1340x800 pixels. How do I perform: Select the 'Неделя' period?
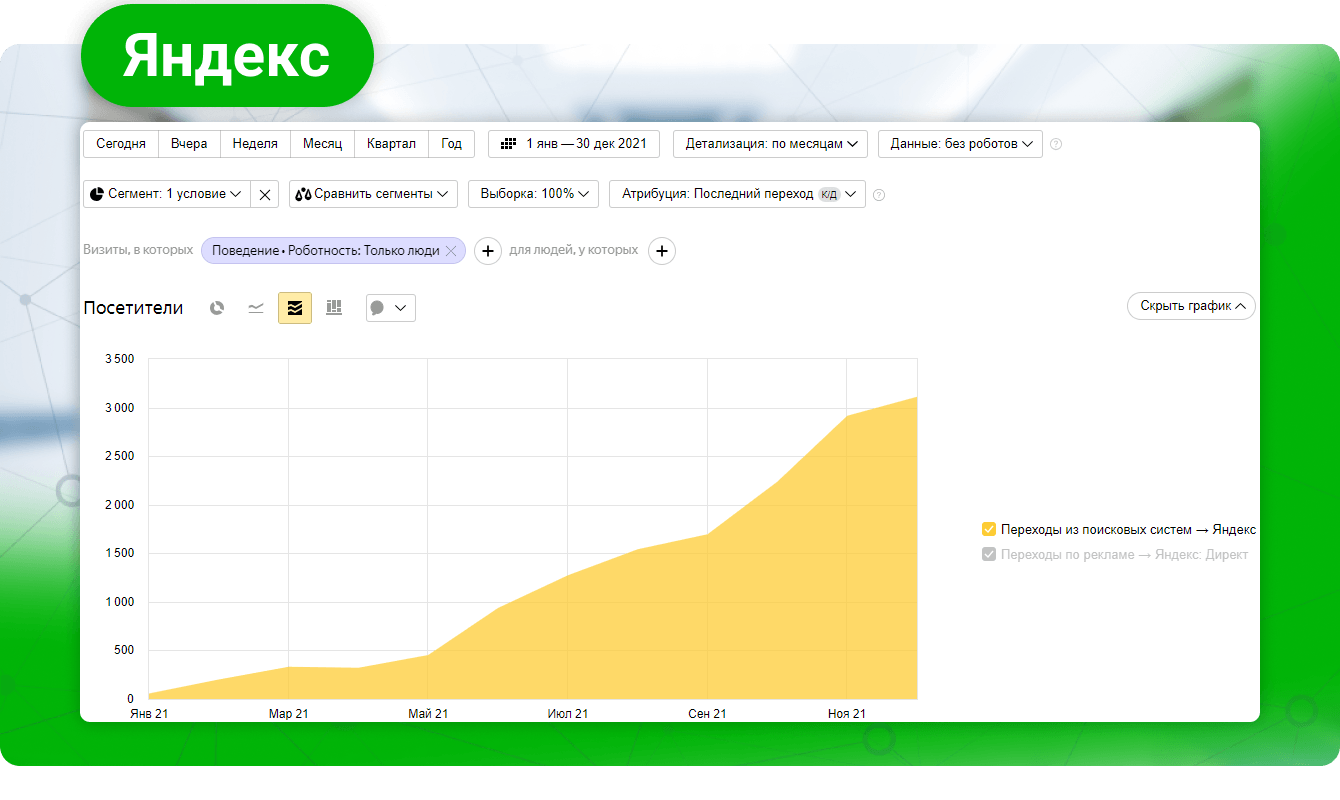point(255,144)
